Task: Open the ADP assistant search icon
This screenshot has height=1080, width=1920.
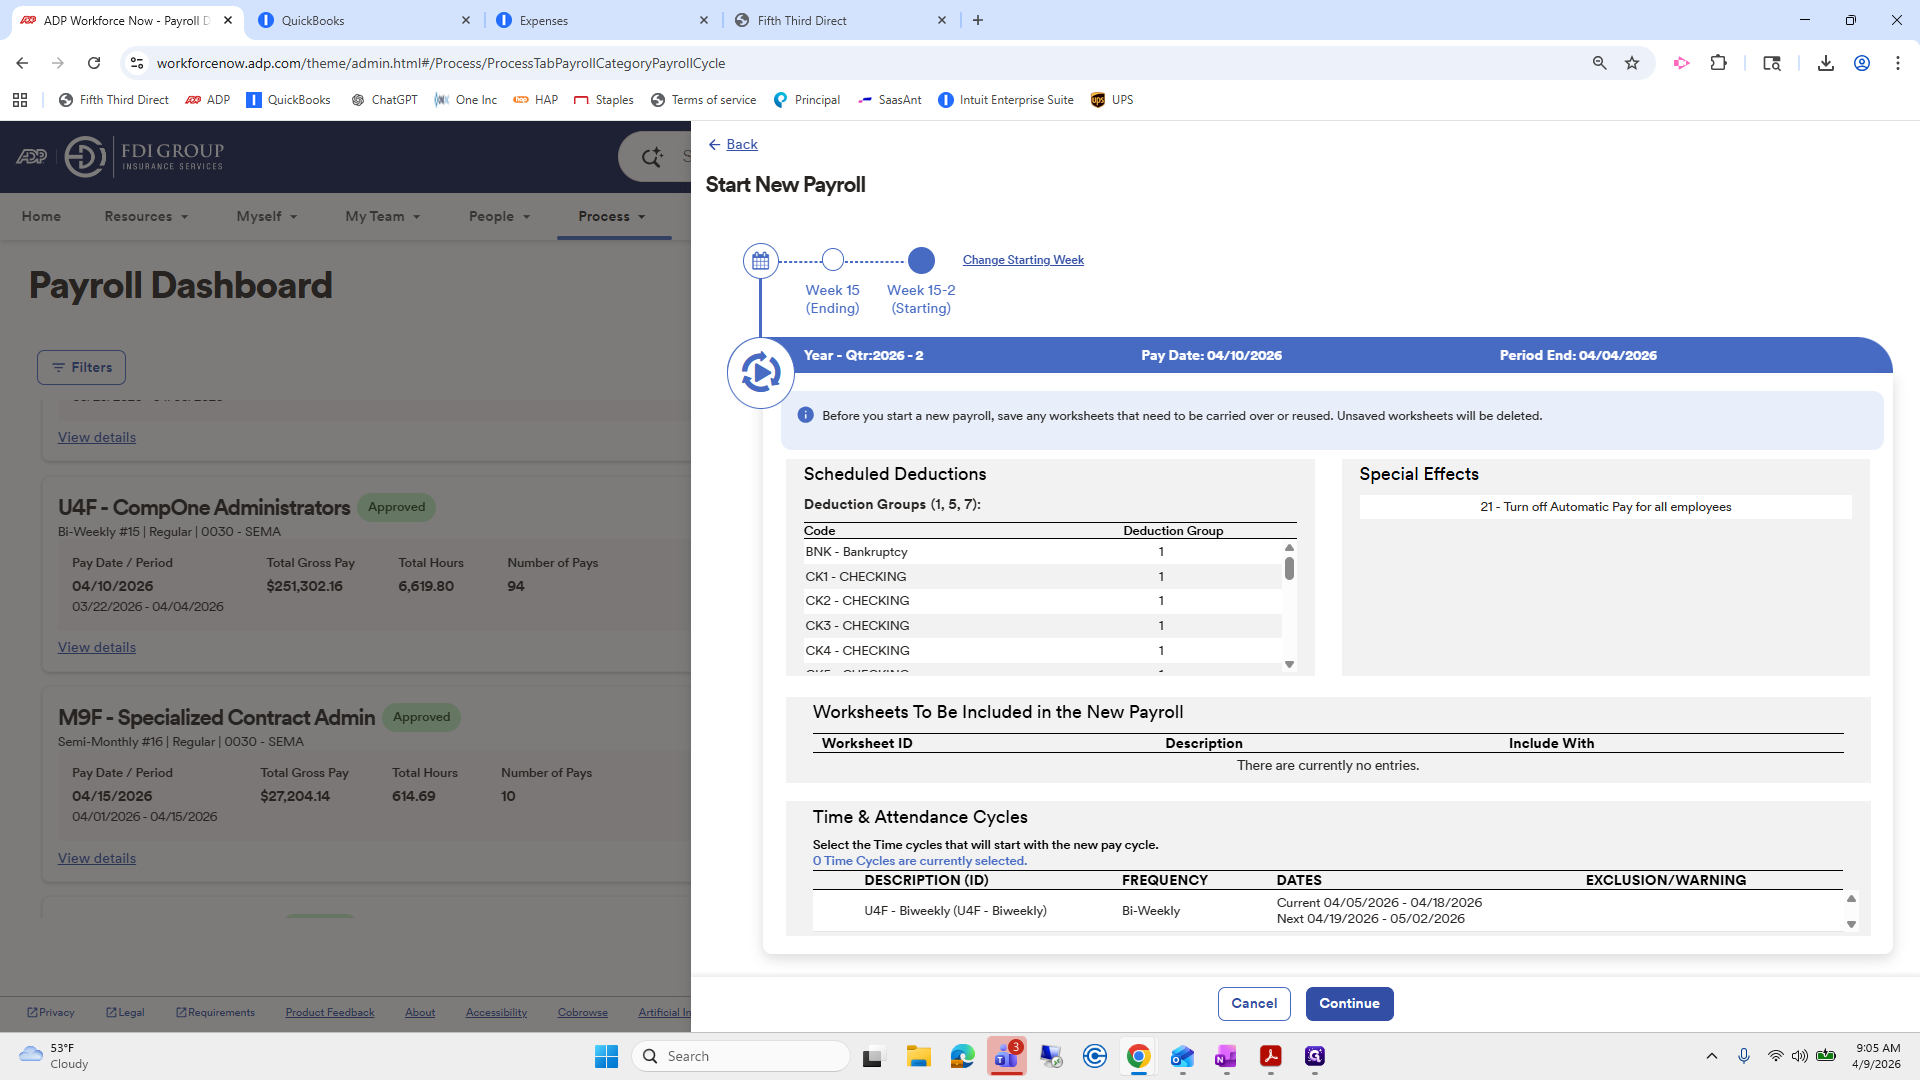Action: [x=653, y=157]
